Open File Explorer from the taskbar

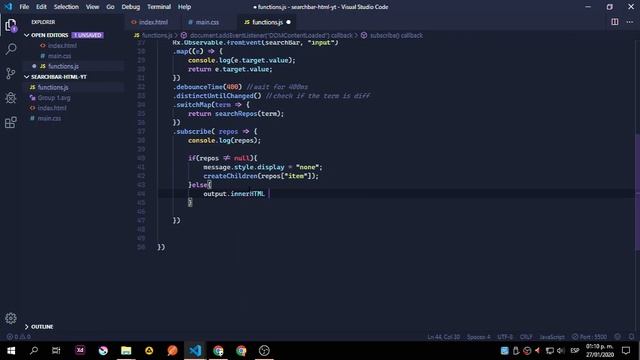(126, 351)
